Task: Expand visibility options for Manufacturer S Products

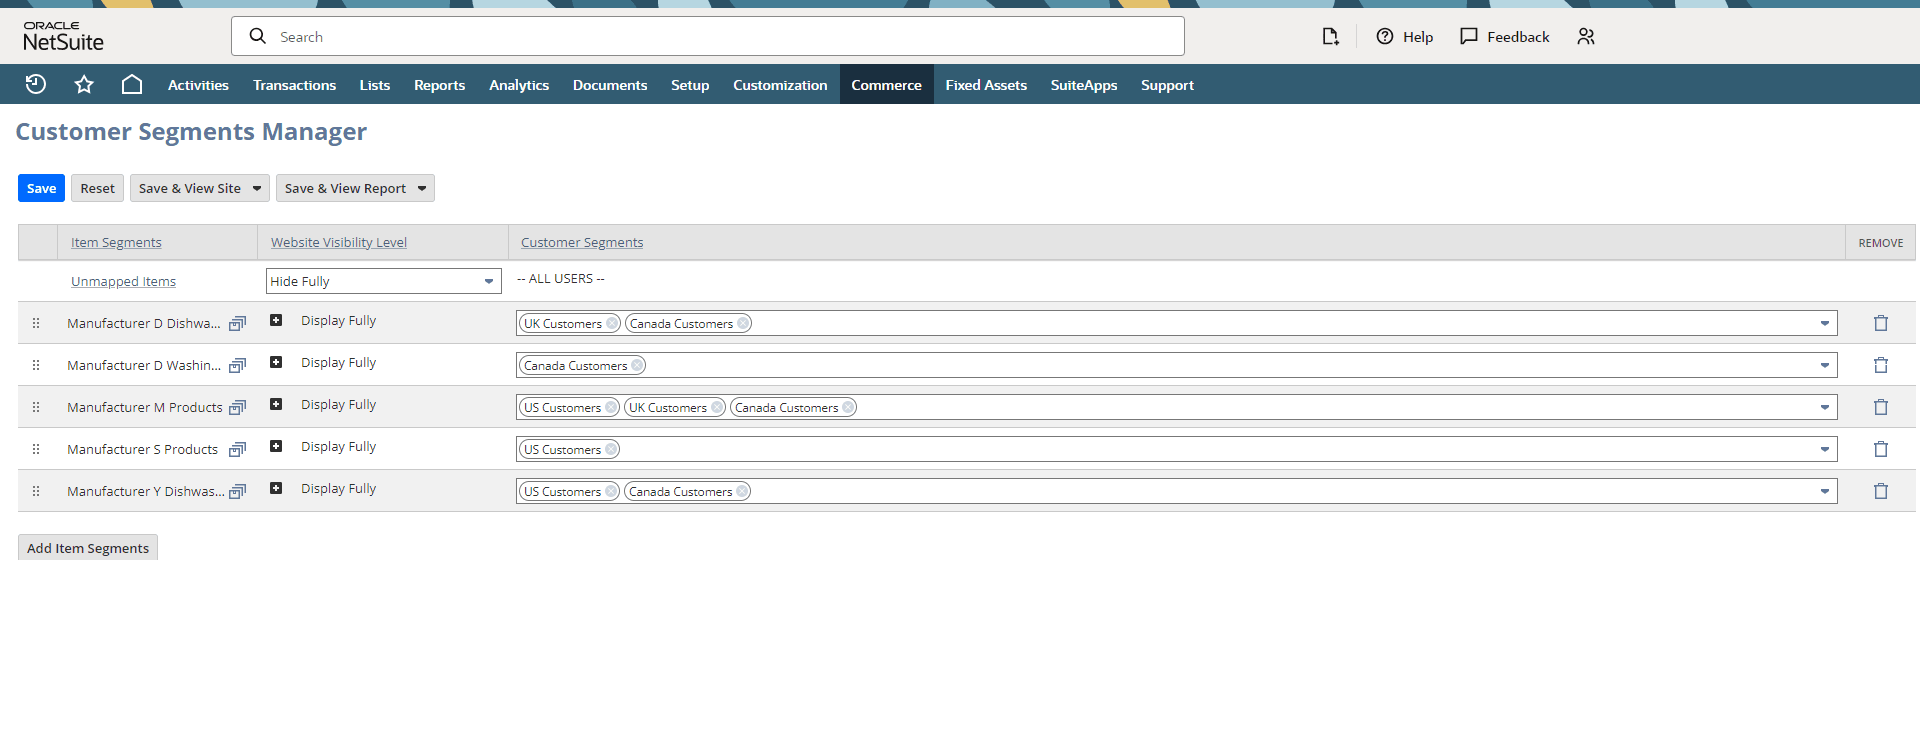Action: click(276, 446)
